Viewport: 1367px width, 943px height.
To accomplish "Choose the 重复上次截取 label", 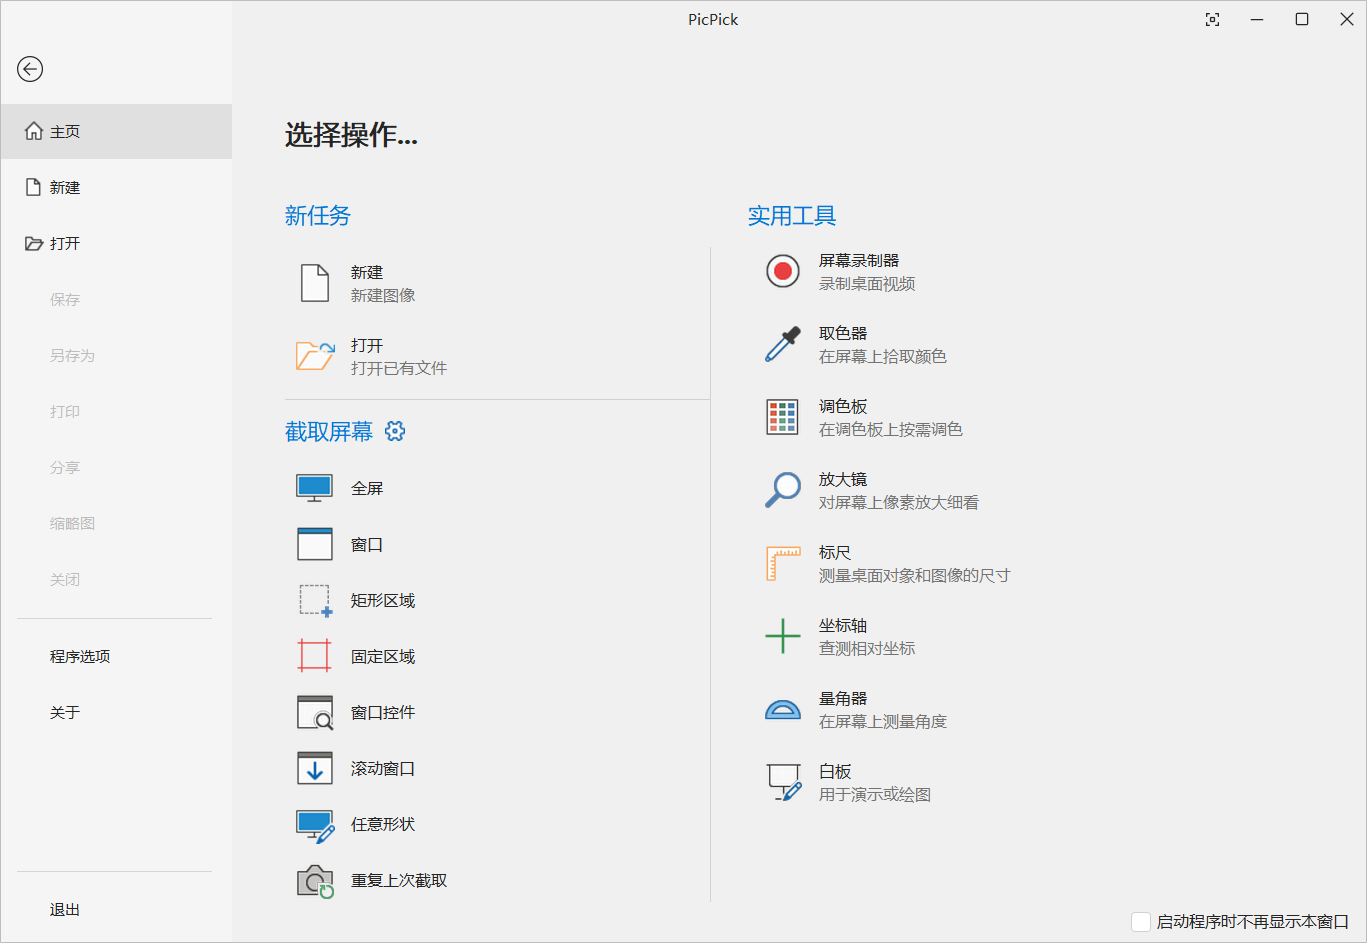I will [399, 880].
